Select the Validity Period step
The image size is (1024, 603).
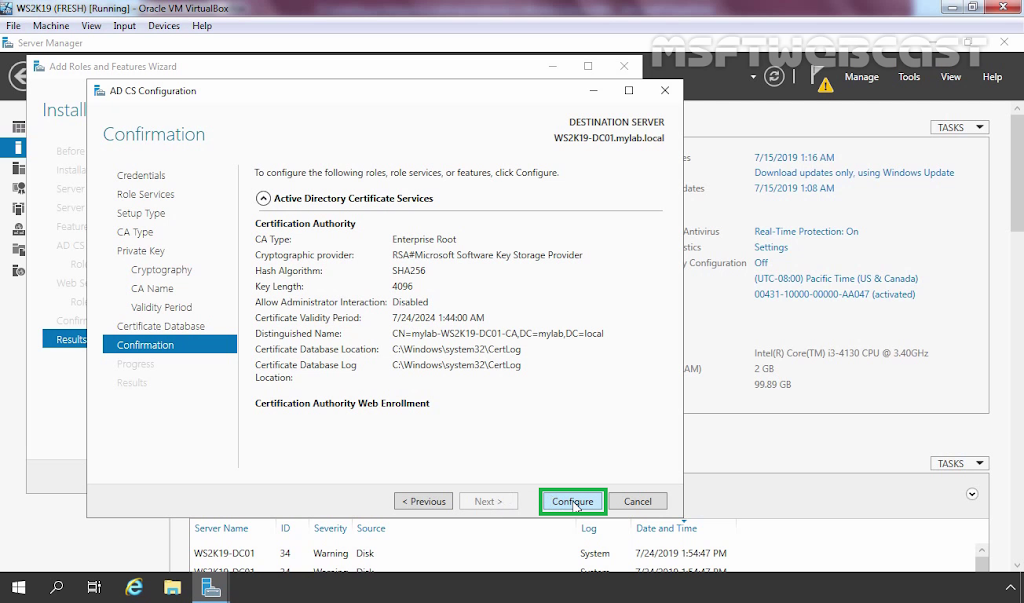point(161,307)
